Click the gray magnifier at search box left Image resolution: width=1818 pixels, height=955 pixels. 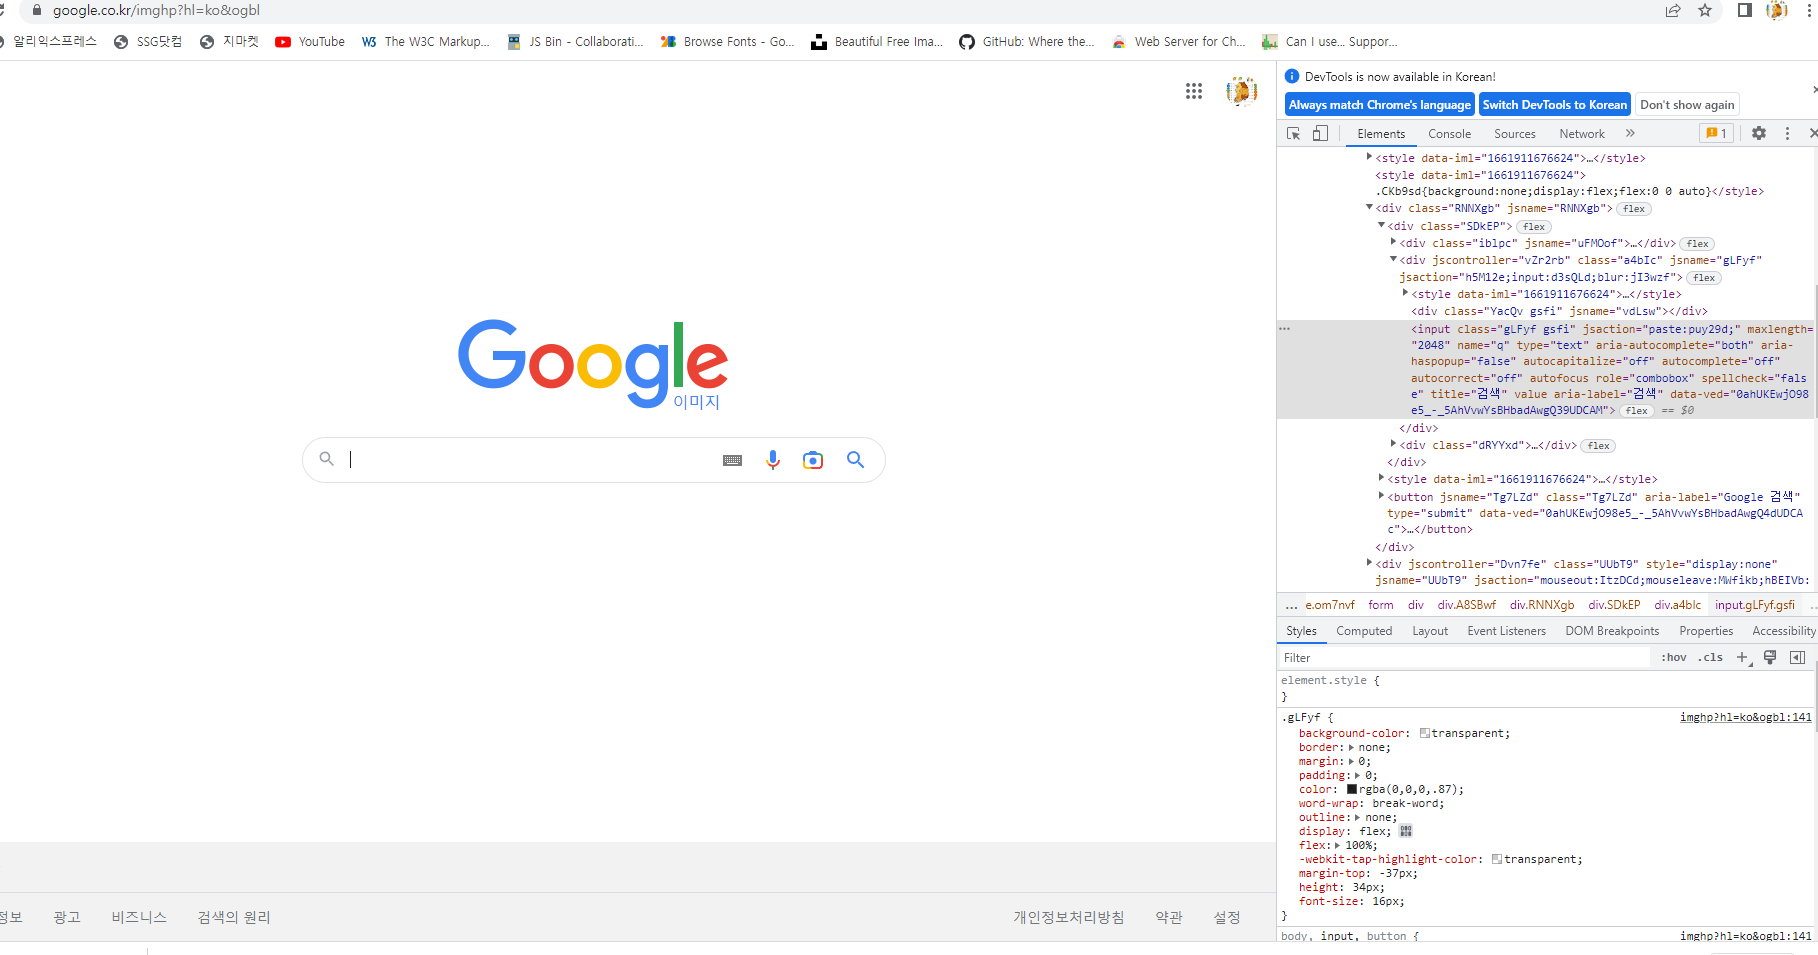[326, 459]
